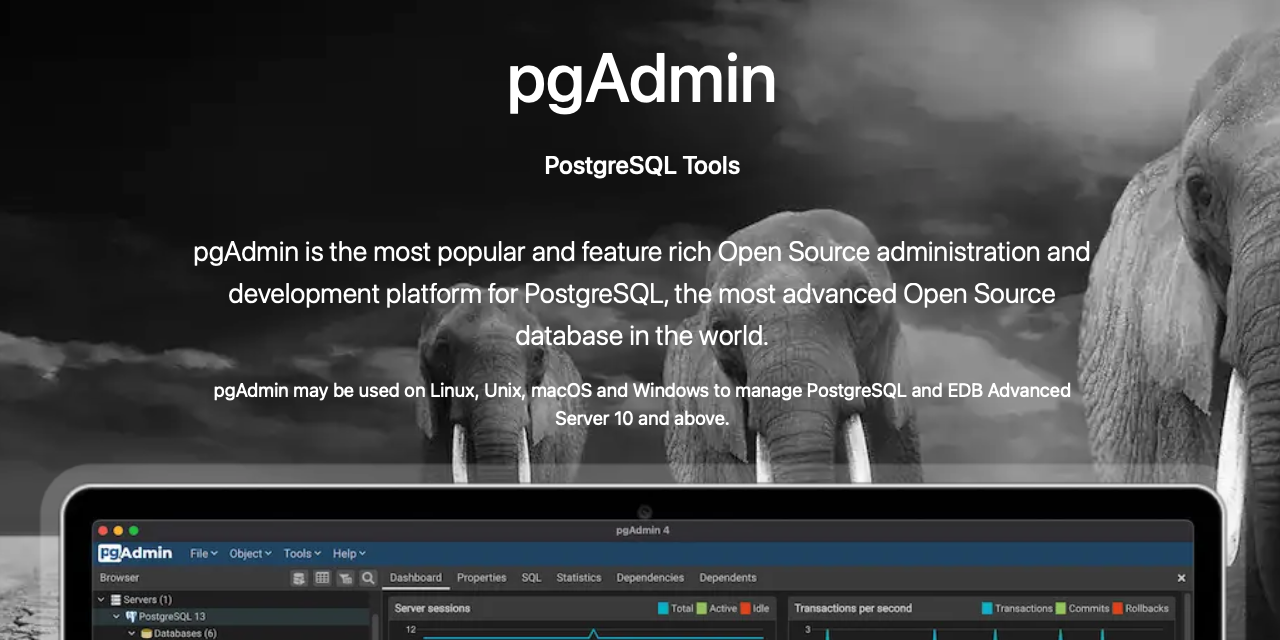Viewport: 1280px width, 640px height.
Task: Toggle the Total sessions legend swatch
Action: click(663, 608)
